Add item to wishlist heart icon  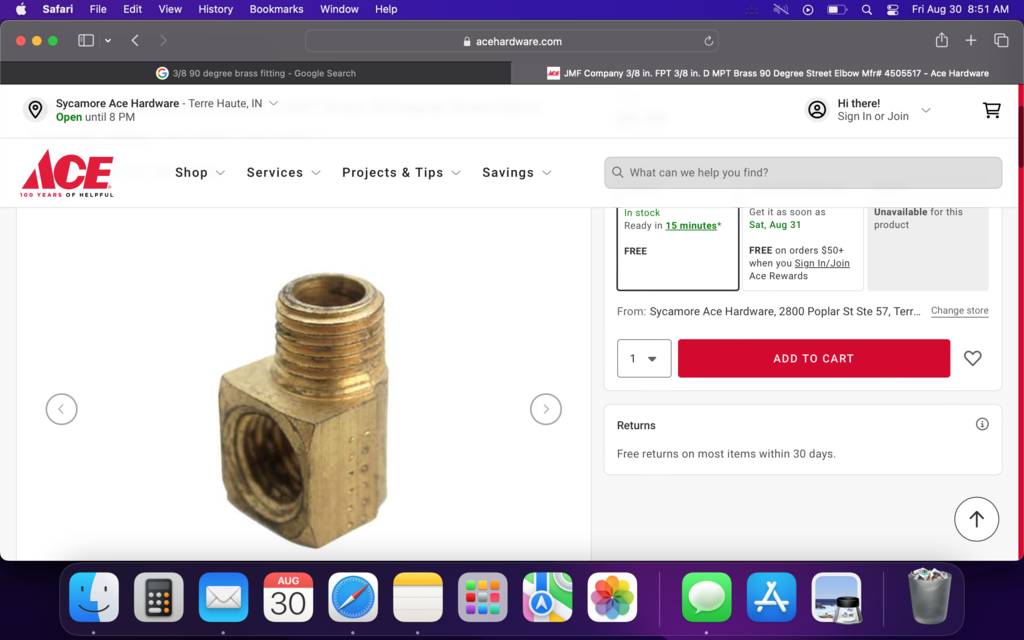[972, 358]
